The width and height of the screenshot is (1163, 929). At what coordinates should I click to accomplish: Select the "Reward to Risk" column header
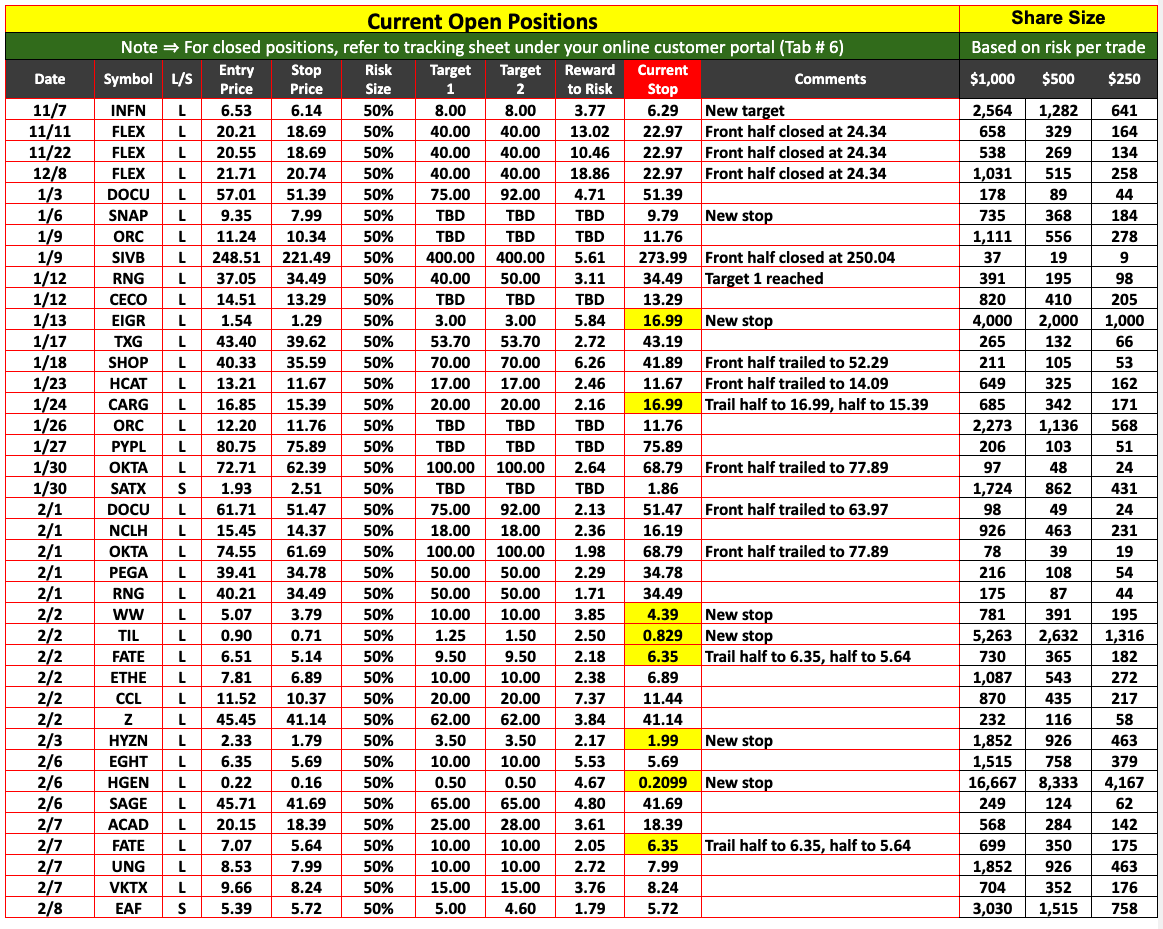[x=589, y=79]
